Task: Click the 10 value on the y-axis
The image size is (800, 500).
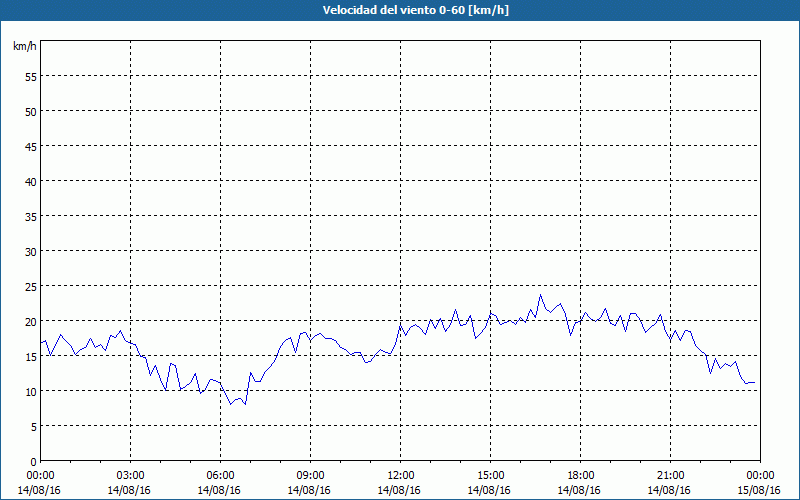Action: [x=31, y=391]
